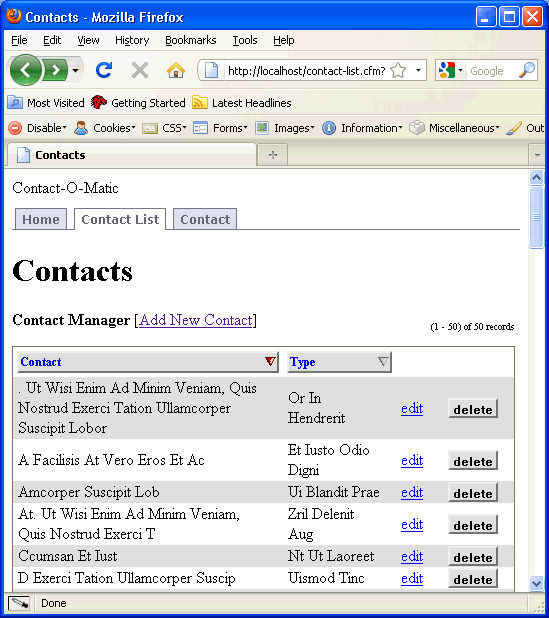Open the Bookmarks menu
Viewport: 549px width, 618px height.
coord(191,40)
